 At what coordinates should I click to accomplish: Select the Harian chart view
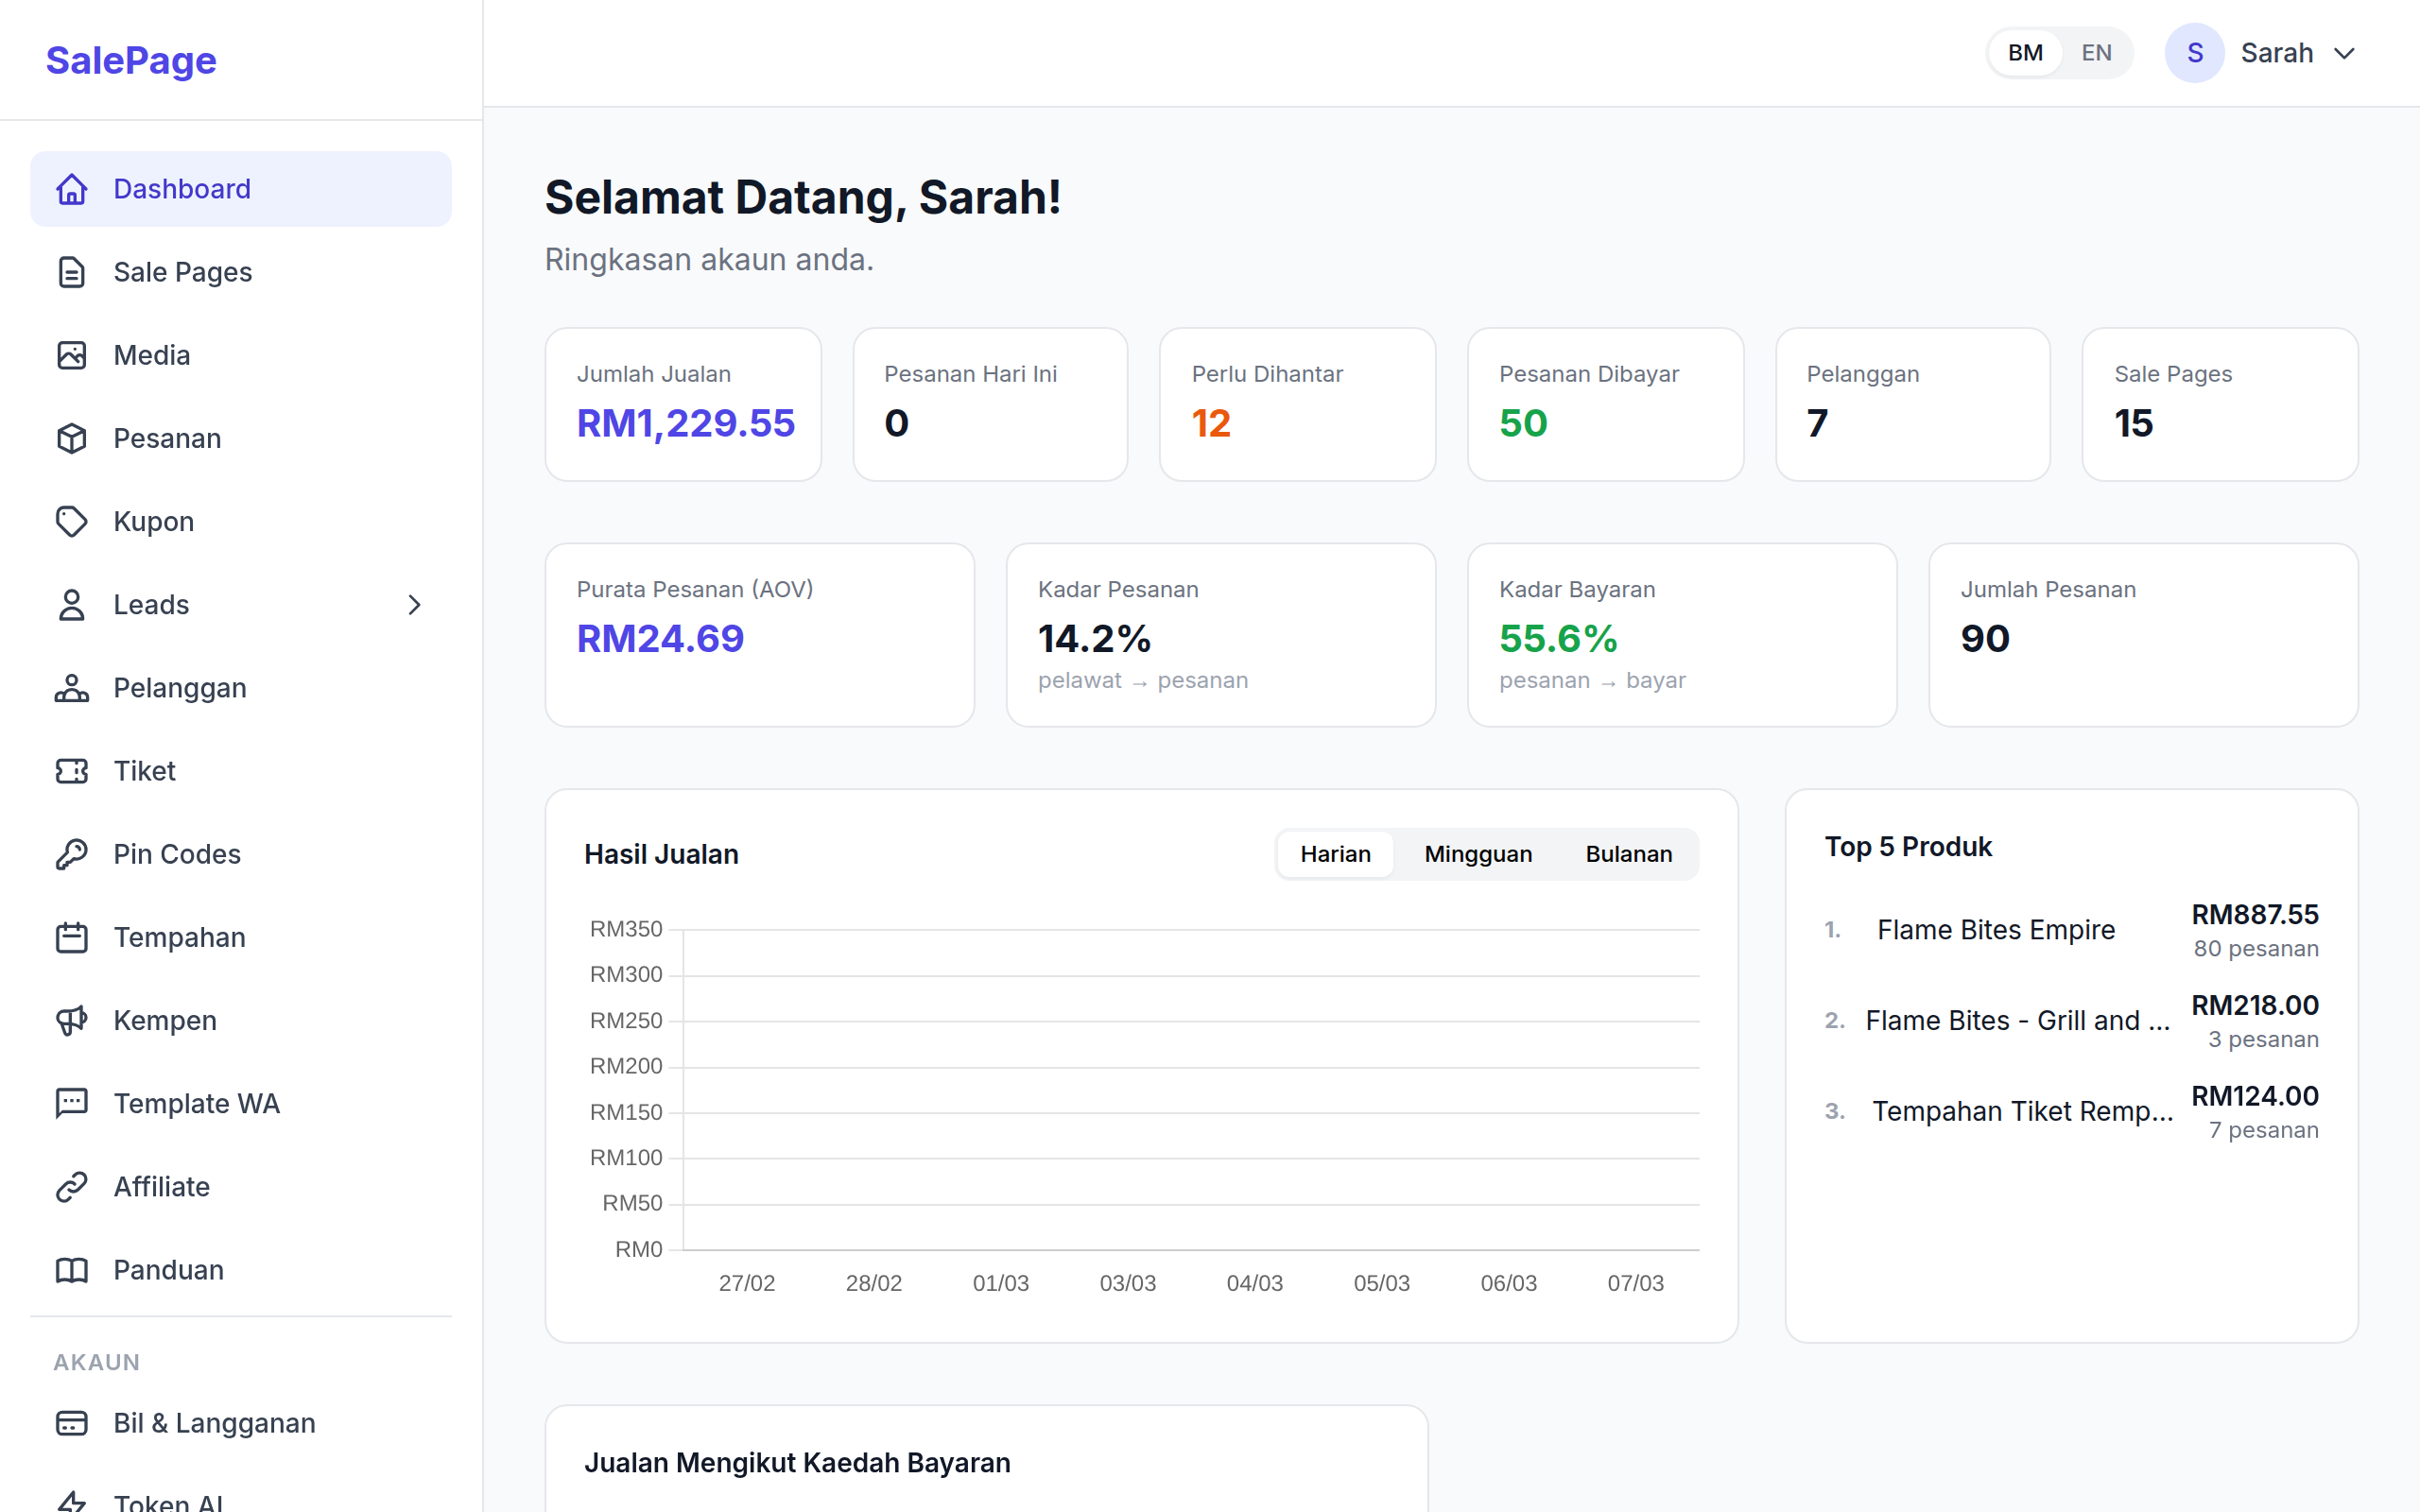(x=1335, y=854)
